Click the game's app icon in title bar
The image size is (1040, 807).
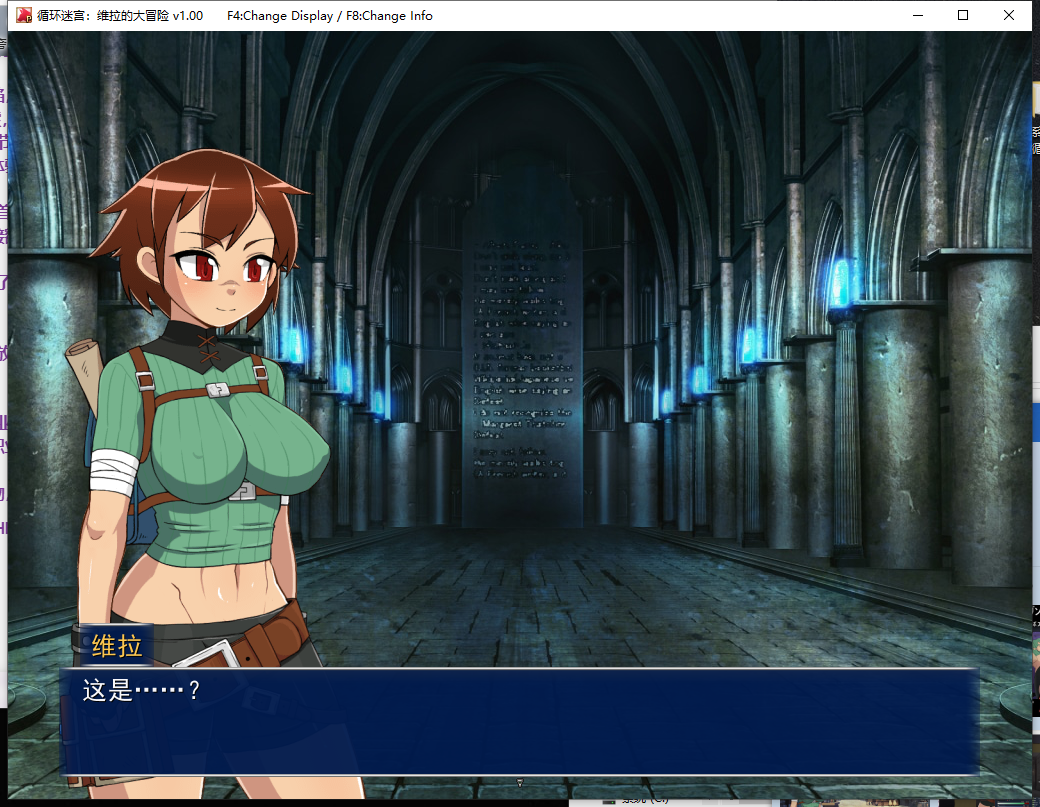click(x=24, y=15)
